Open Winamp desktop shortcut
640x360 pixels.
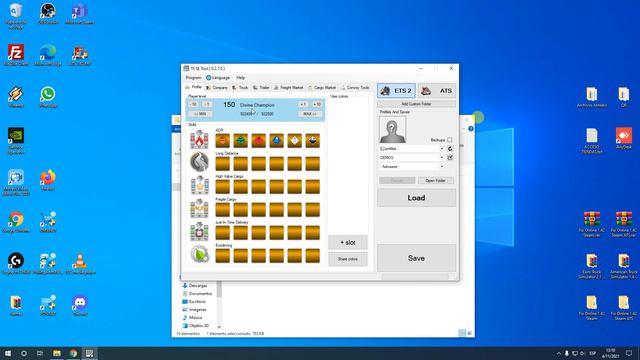click(16, 97)
